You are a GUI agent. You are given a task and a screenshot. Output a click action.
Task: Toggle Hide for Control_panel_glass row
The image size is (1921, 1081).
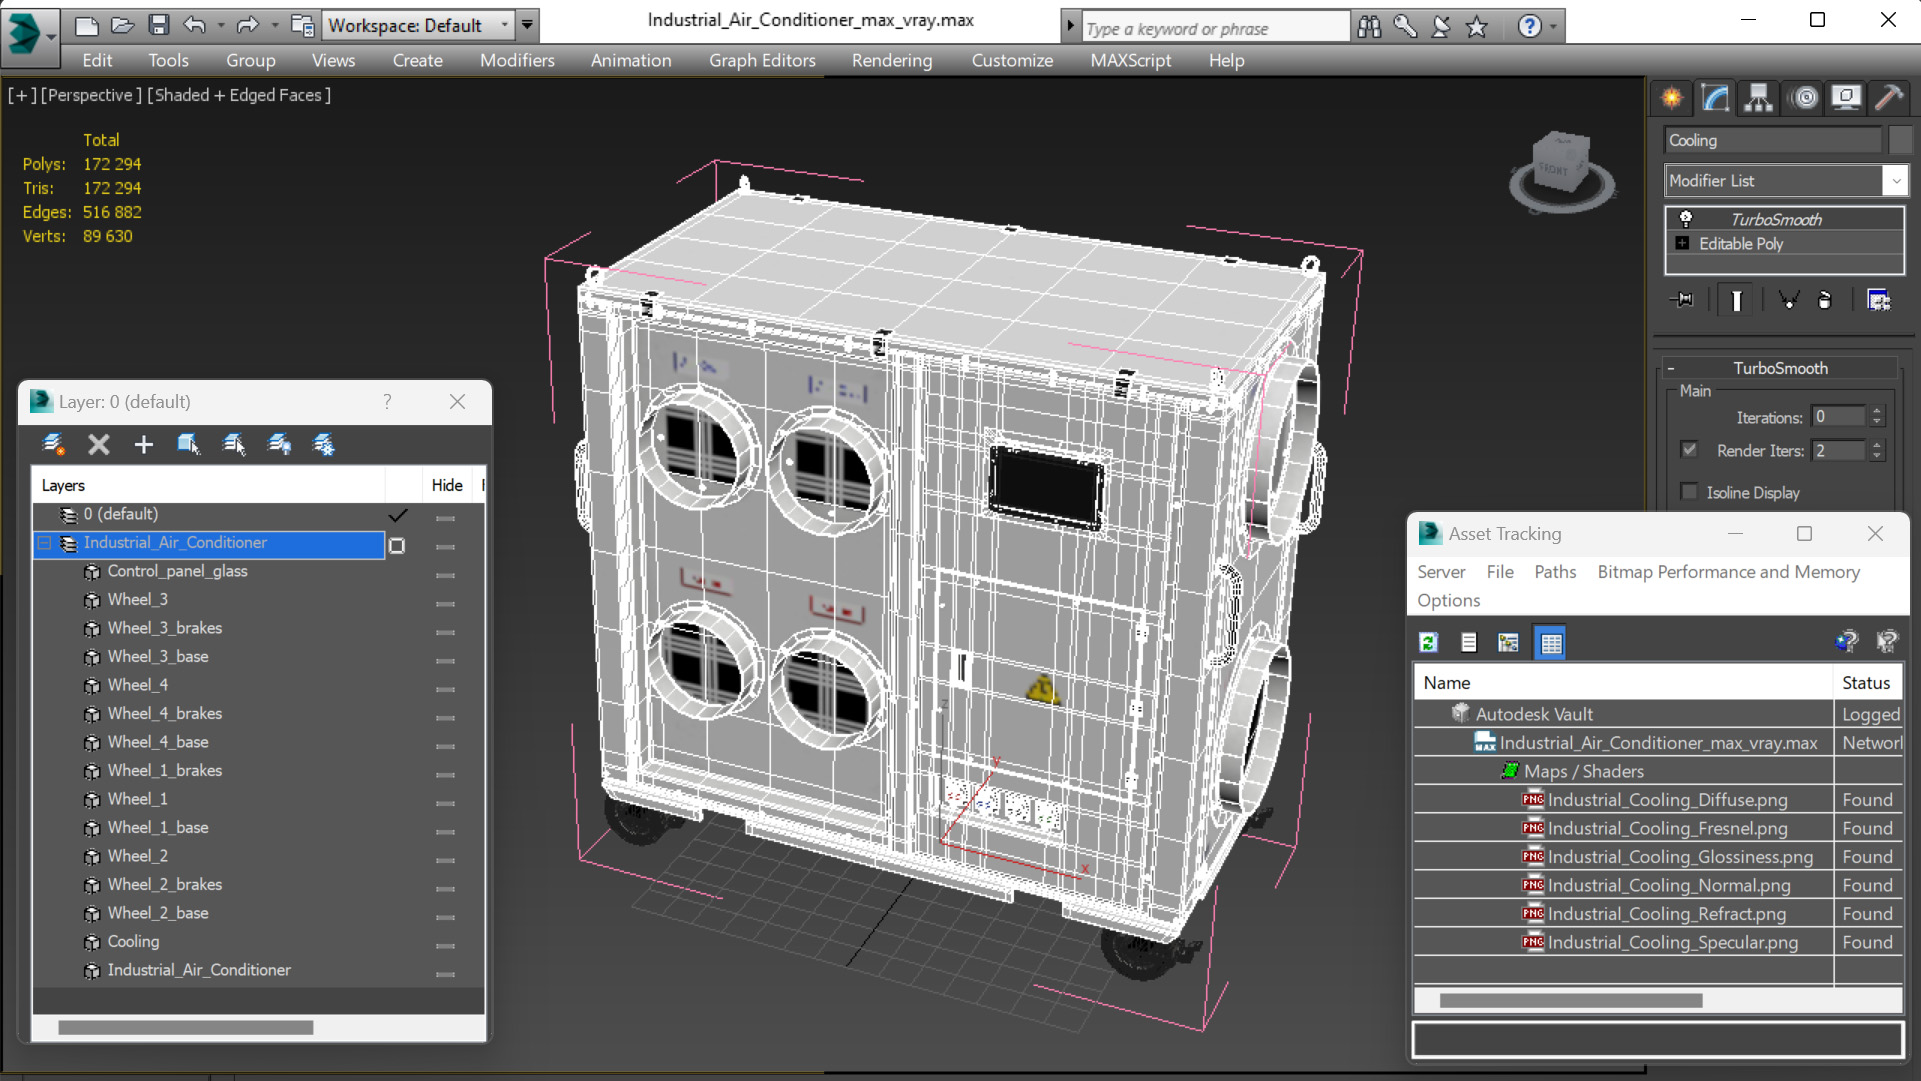coord(445,574)
